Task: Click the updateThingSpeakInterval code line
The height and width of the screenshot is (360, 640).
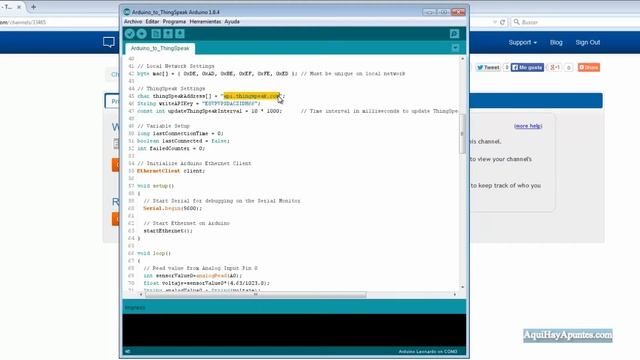Action: point(297,111)
